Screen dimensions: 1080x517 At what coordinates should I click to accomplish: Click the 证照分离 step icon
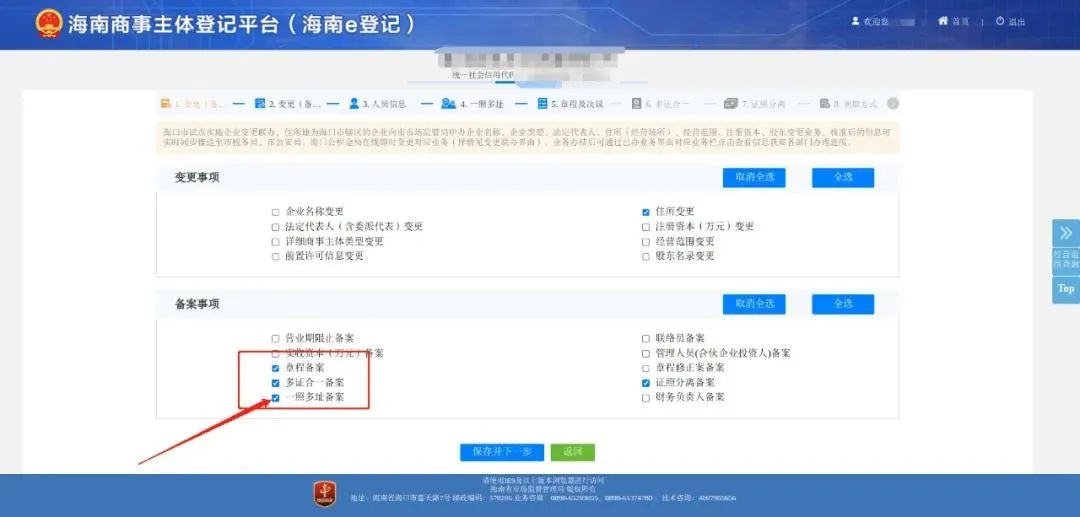(x=732, y=103)
